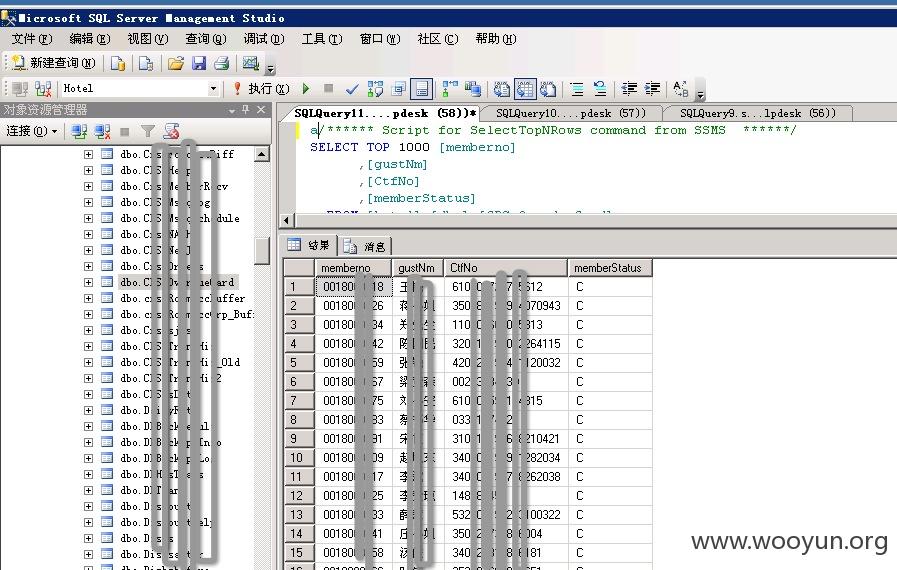Click the Object Explorer Filter funnel icon
Screen dimensions: 897x570
point(148,131)
